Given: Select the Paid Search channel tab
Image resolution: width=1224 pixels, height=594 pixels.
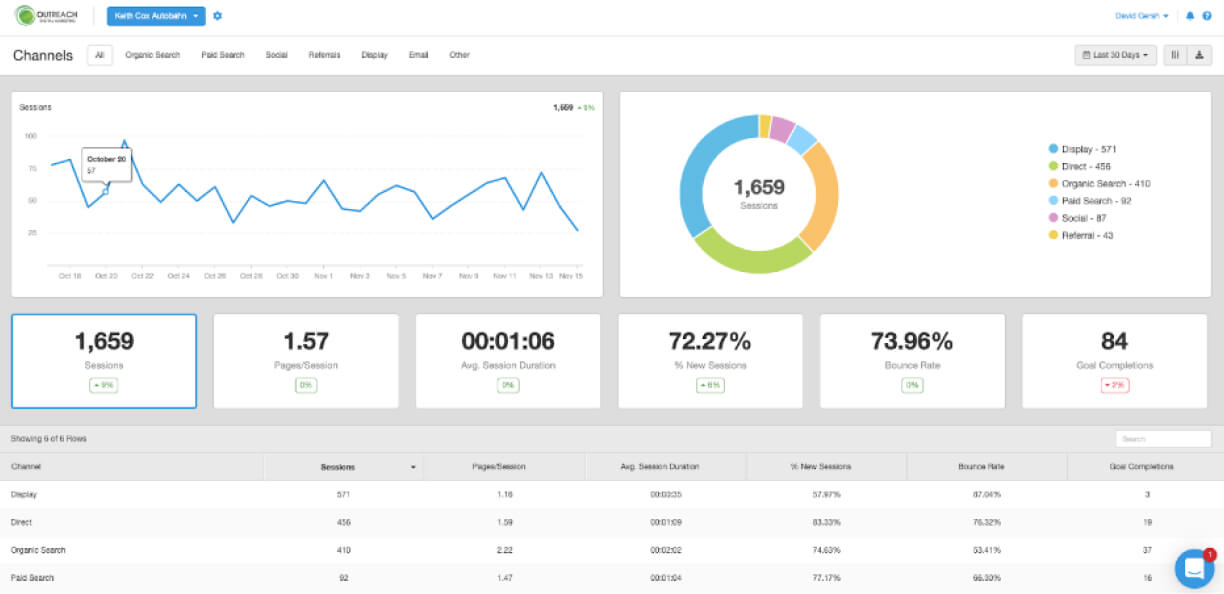Looking at the screenshot, I should pyautogui.click(x=223, y=55).
